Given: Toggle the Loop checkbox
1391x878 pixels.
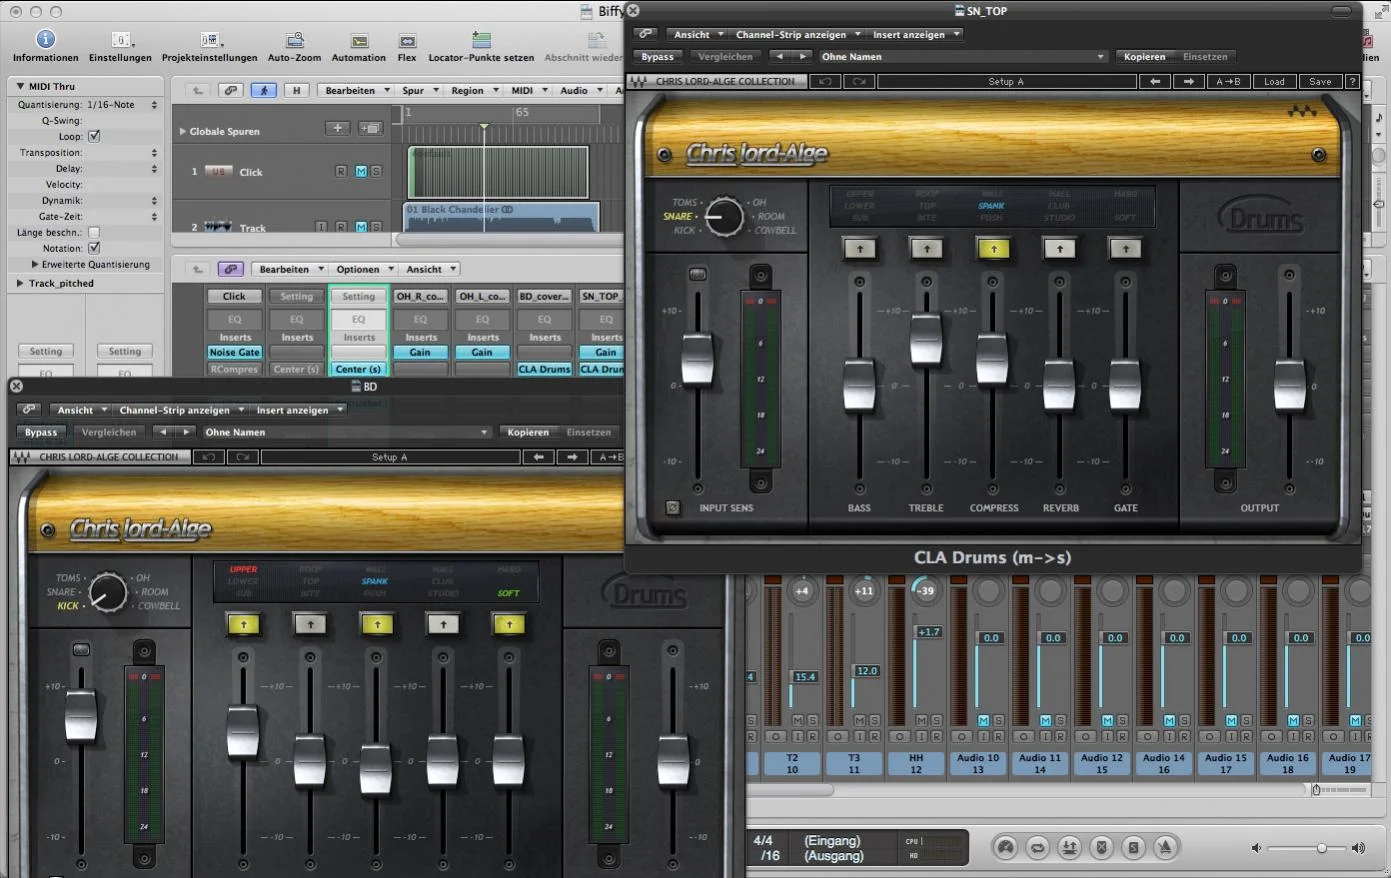Looking at the screenshot, I should [x=94, y=136].
